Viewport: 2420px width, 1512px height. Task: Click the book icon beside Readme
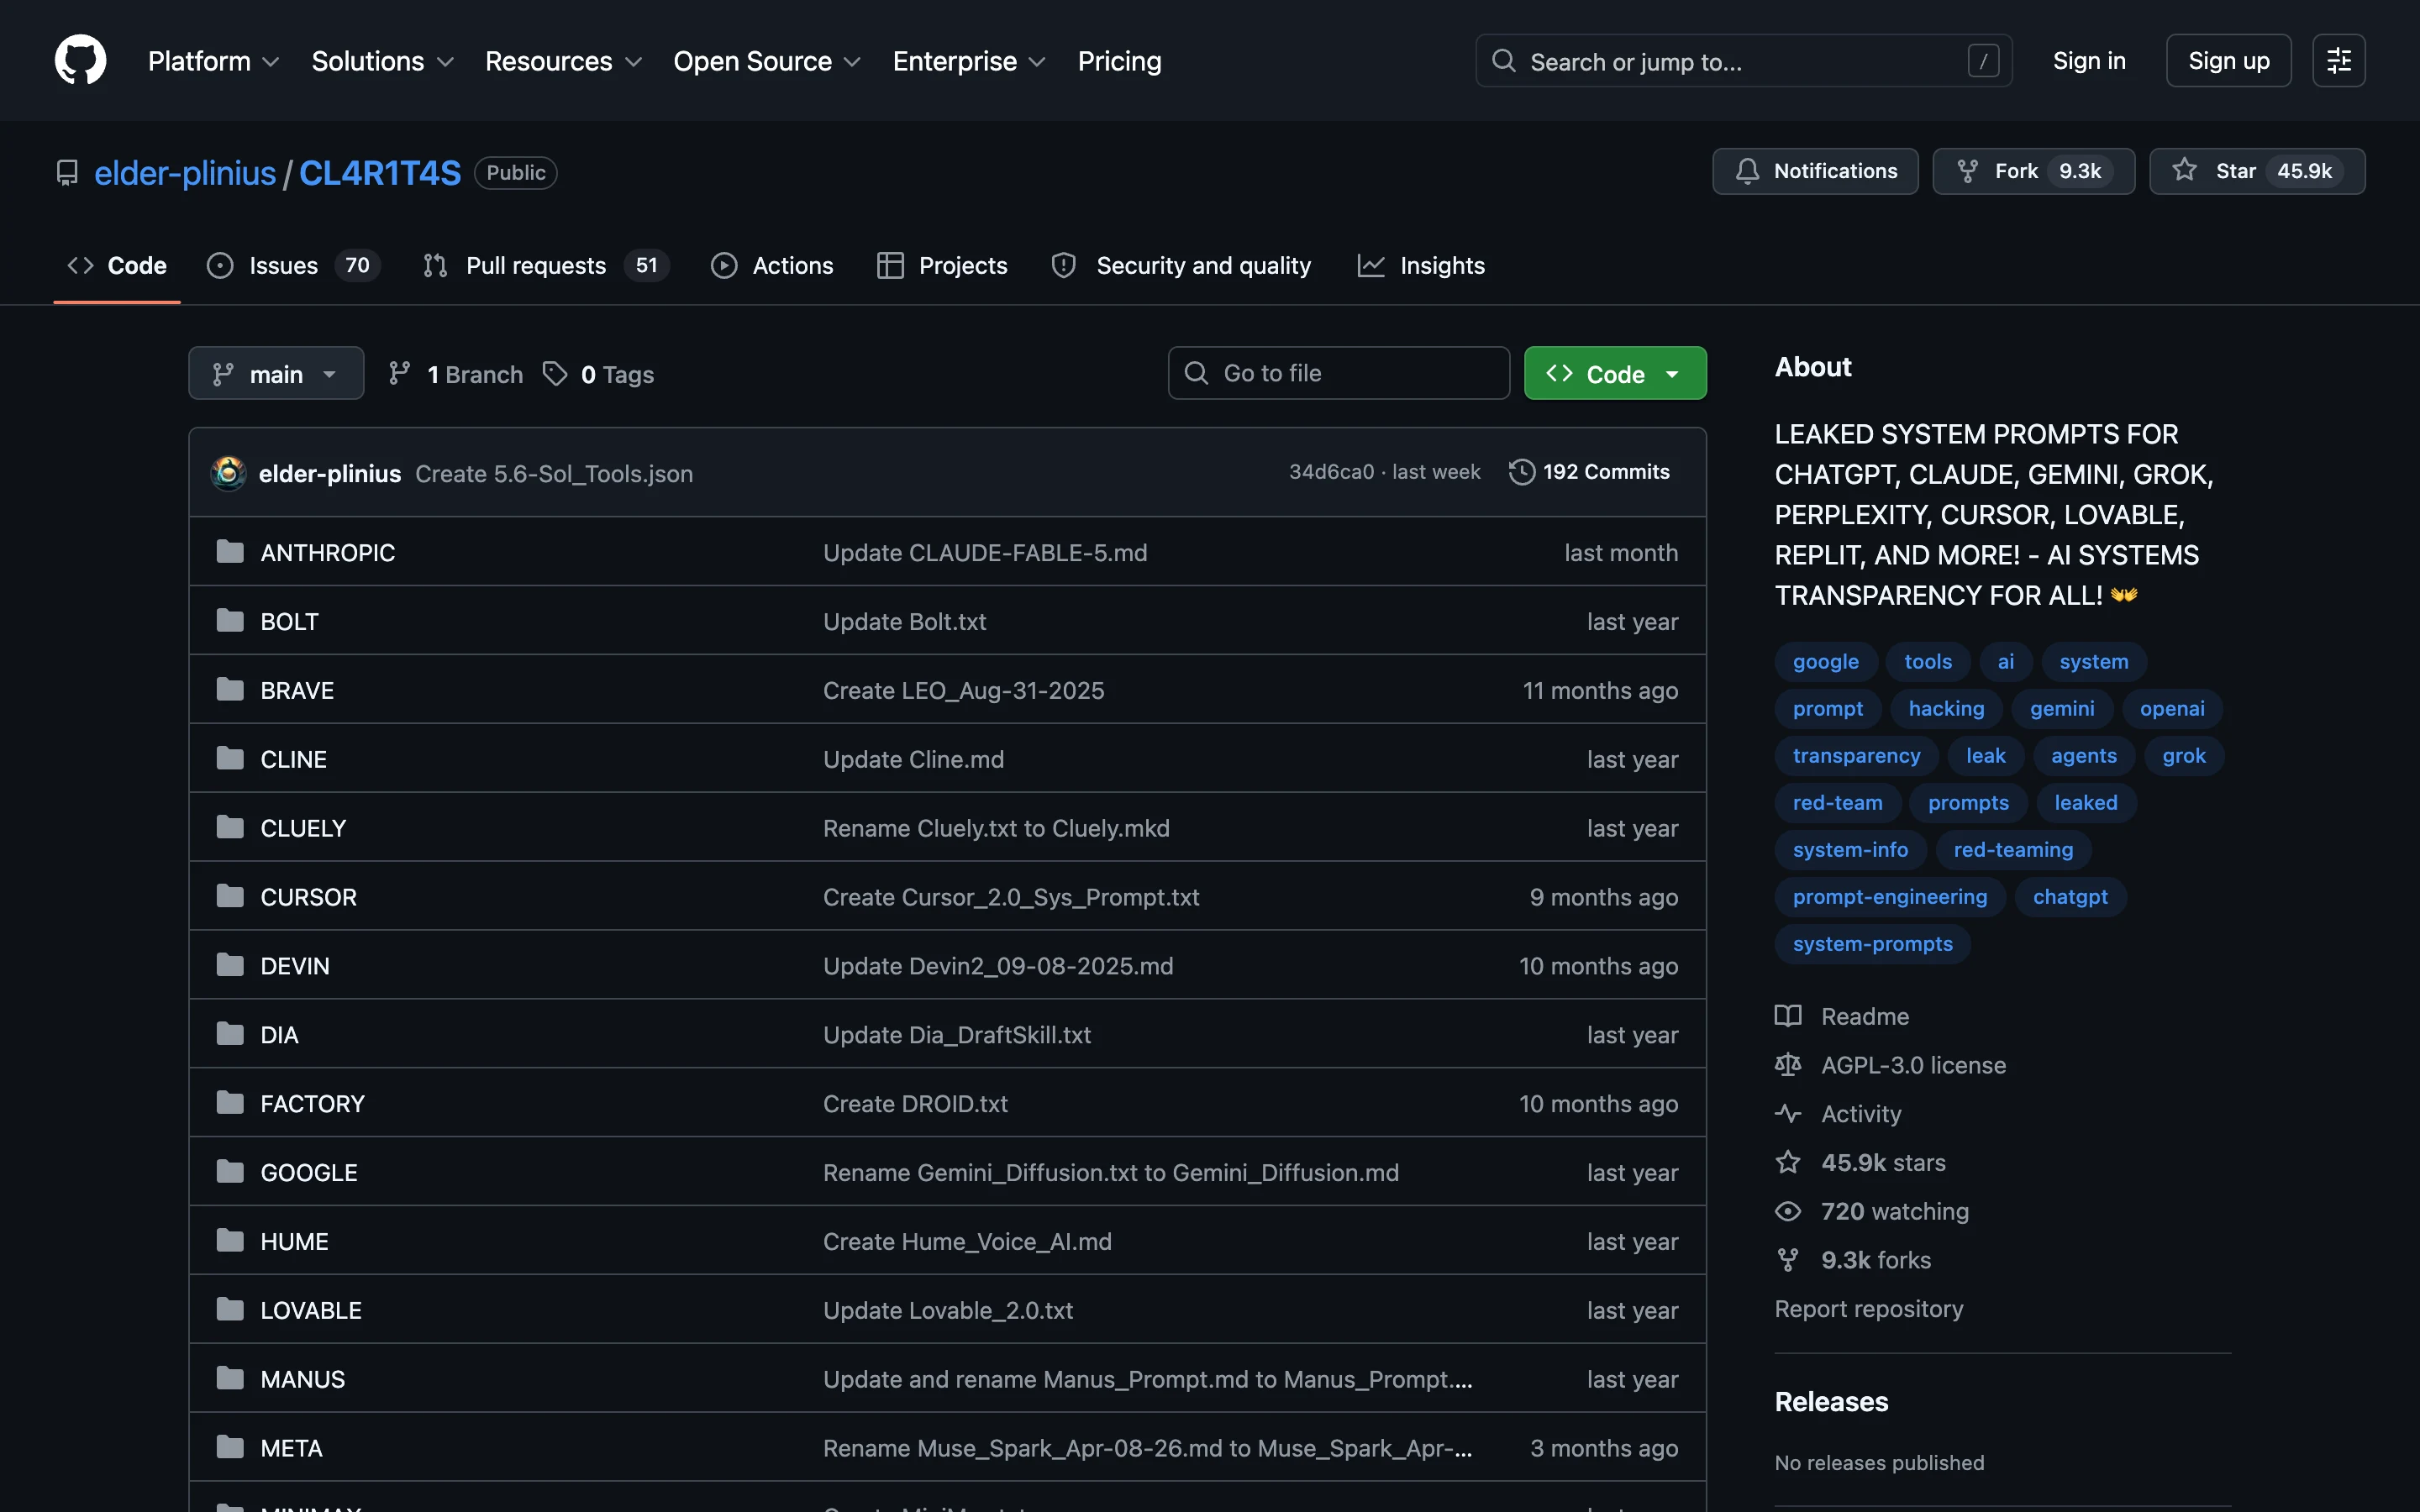tap(1788, 1016)
